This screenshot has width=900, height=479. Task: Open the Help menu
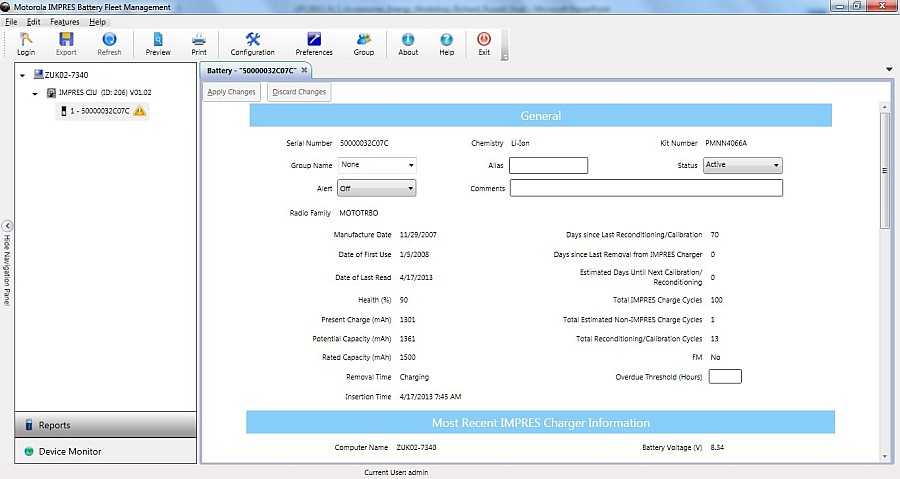(97, 22)
